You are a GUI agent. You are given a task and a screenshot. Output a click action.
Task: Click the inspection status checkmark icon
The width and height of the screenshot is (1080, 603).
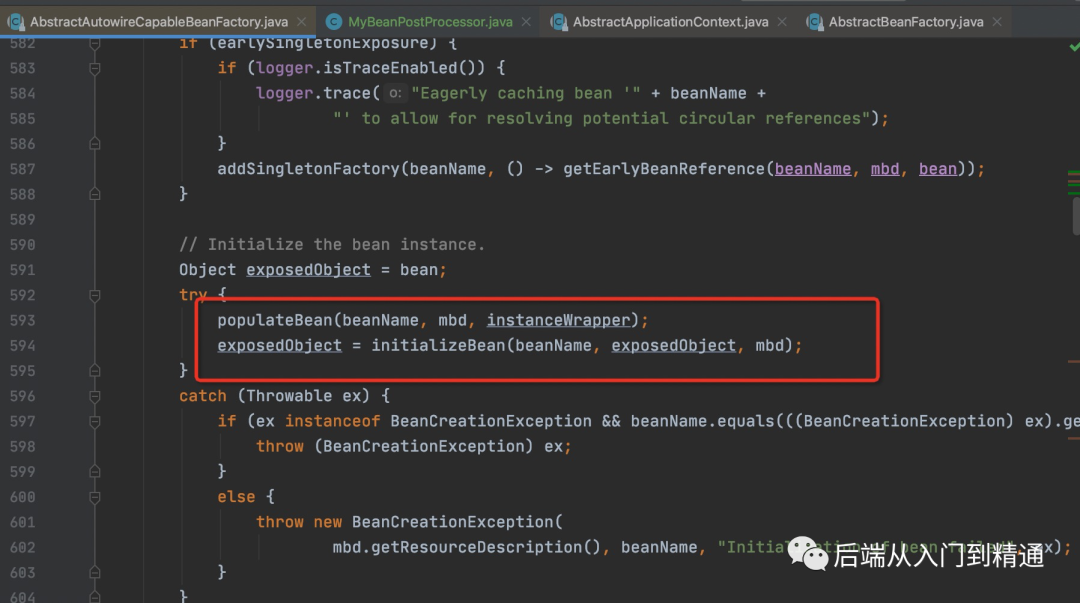click(x=1074, y=47)
